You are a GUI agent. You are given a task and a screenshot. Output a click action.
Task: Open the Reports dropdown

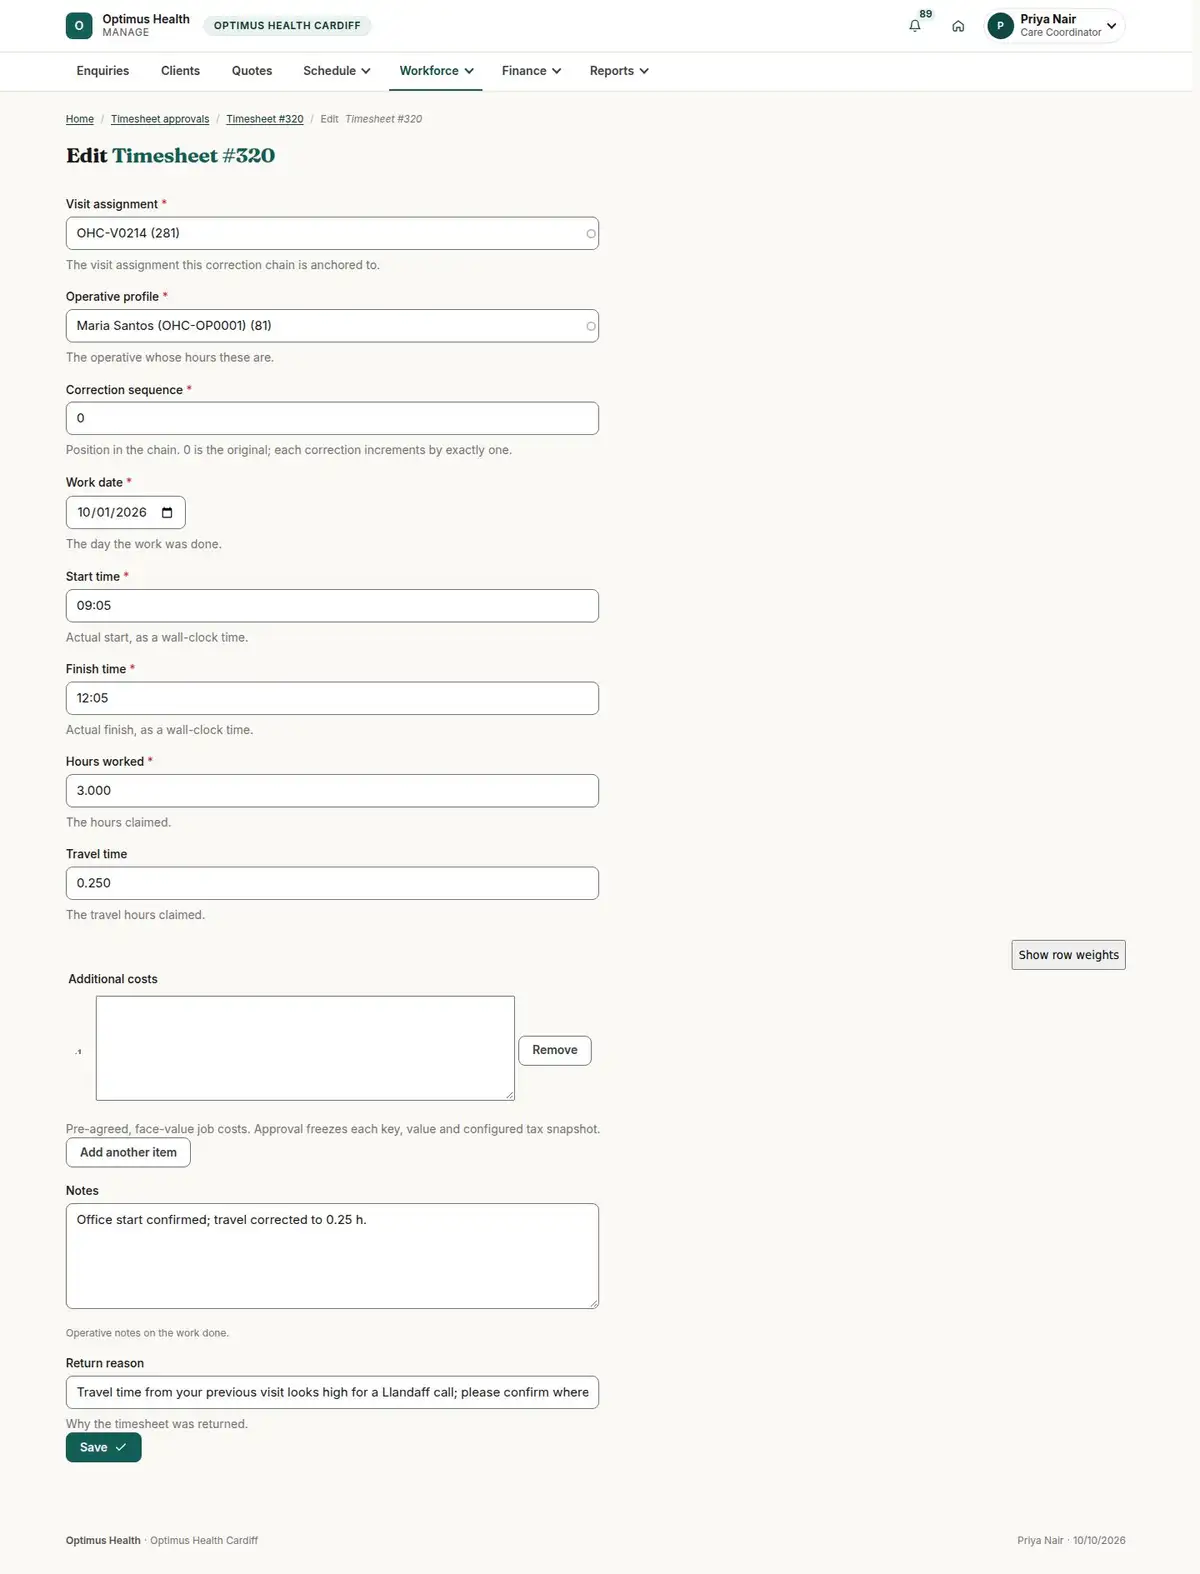(619, 71)
